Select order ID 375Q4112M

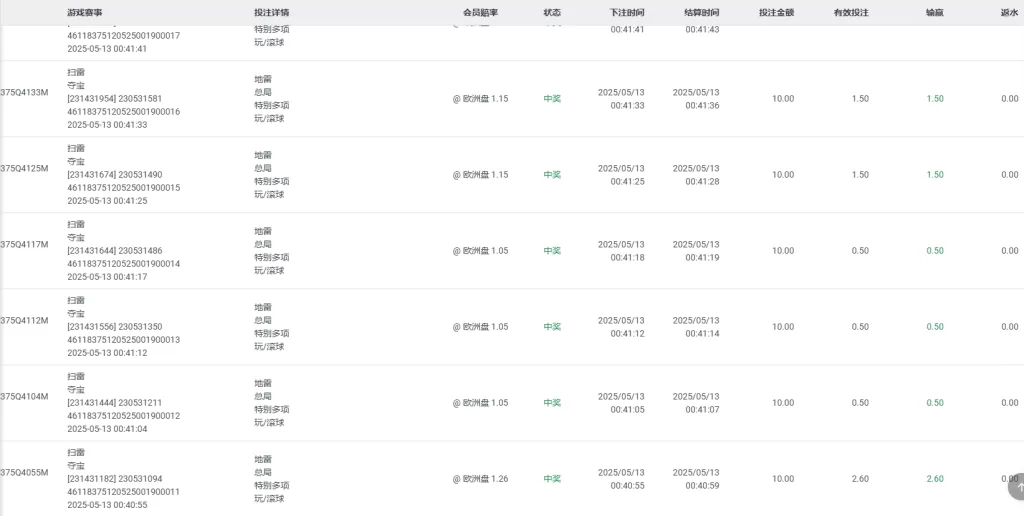click(x=24, y=321)
